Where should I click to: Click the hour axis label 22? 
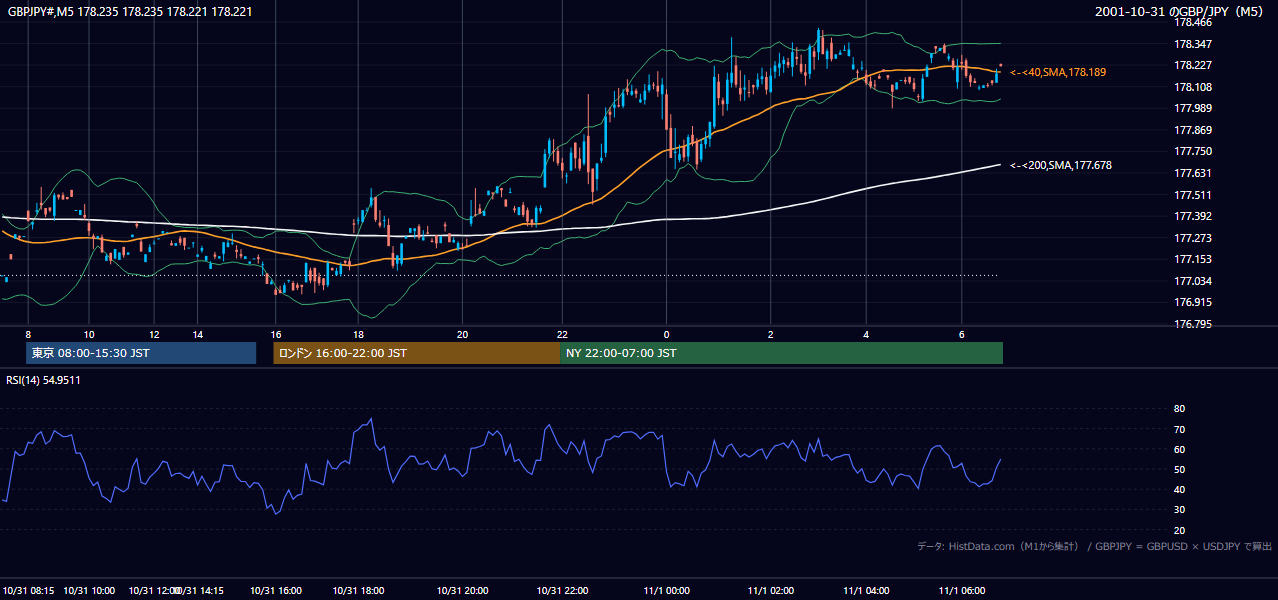pyautogui.click(x=563, y=334)
